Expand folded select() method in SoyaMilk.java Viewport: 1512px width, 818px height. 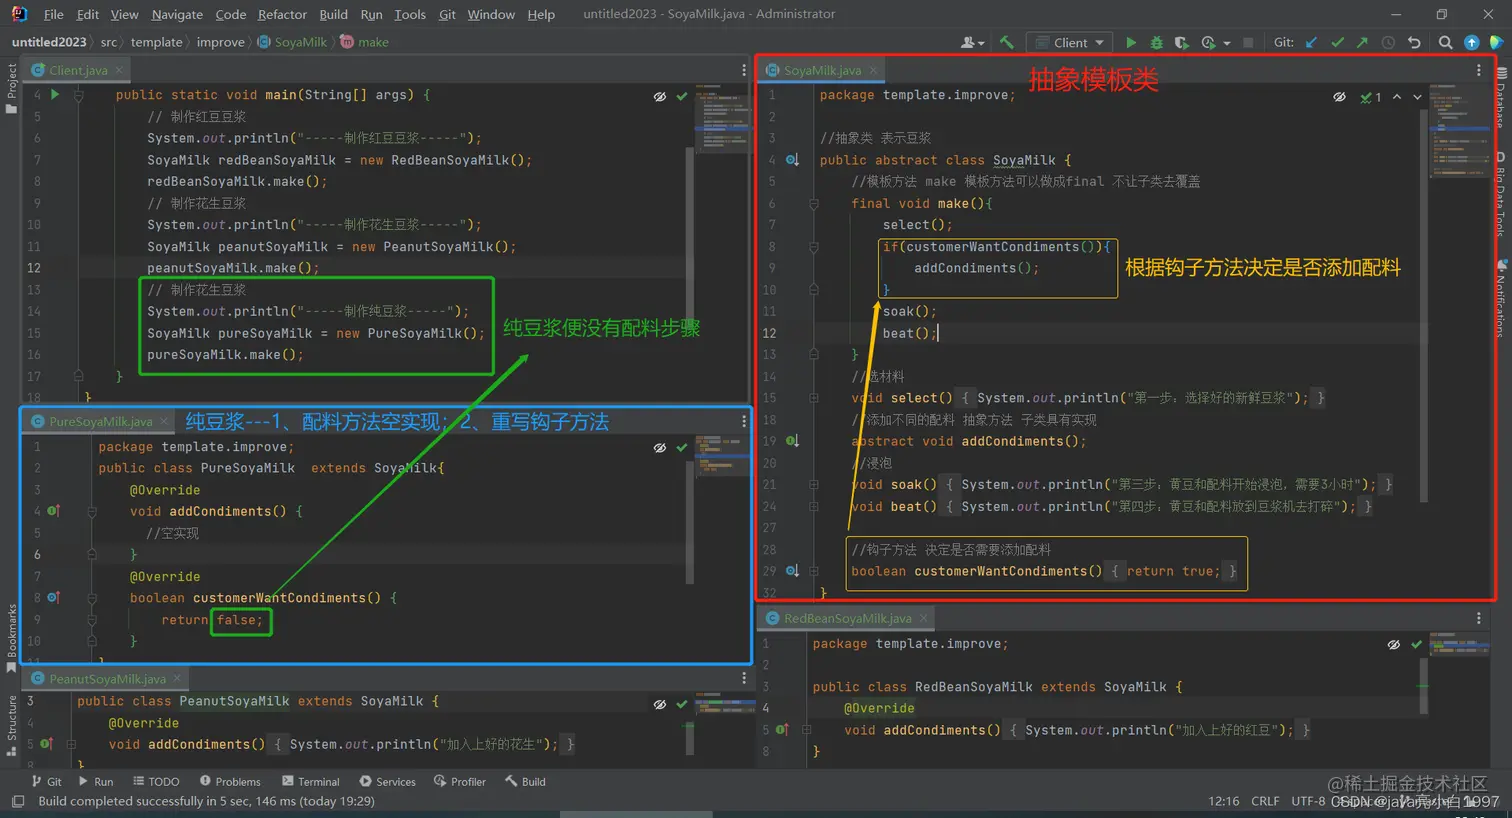point(813,398)
